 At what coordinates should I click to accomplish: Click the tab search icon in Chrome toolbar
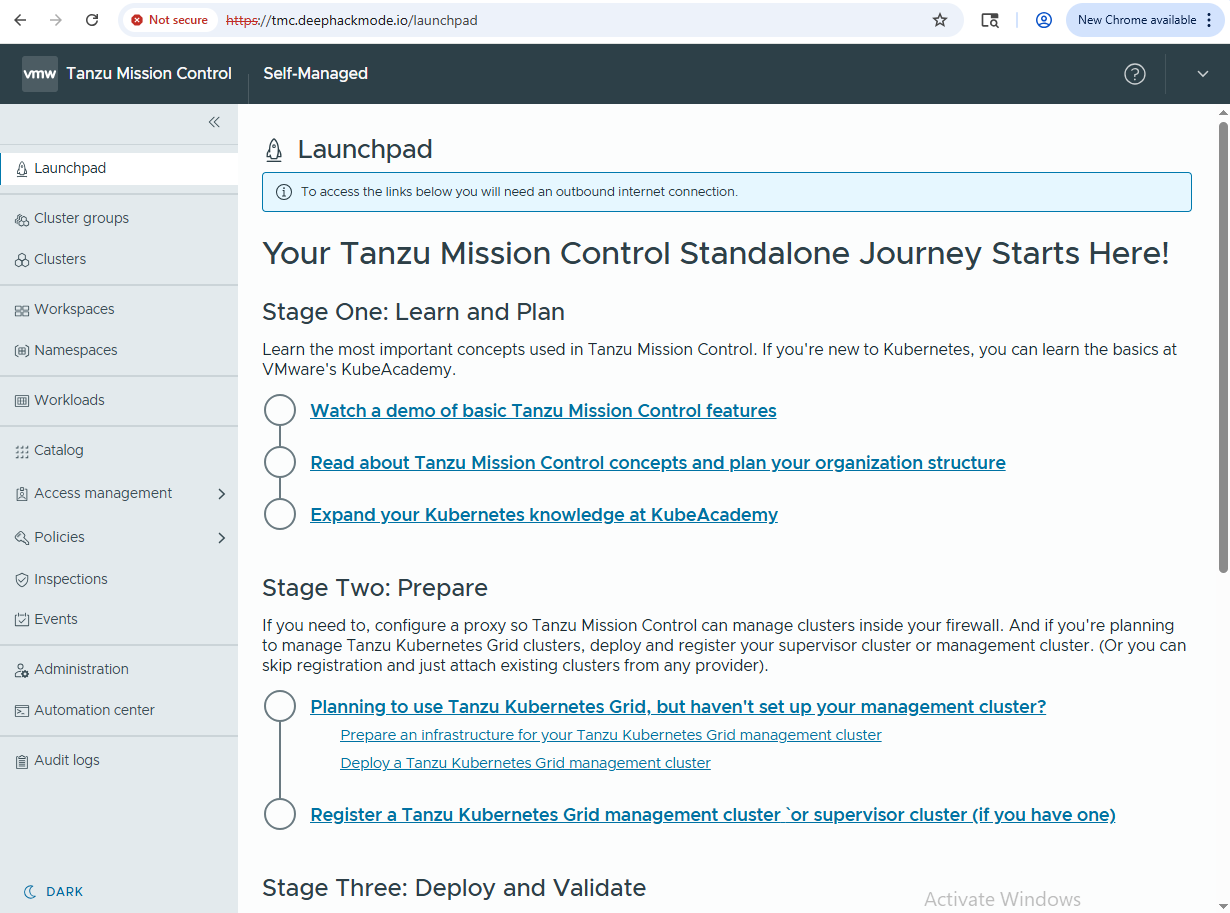pyautogui.click(x=990, y=20)
